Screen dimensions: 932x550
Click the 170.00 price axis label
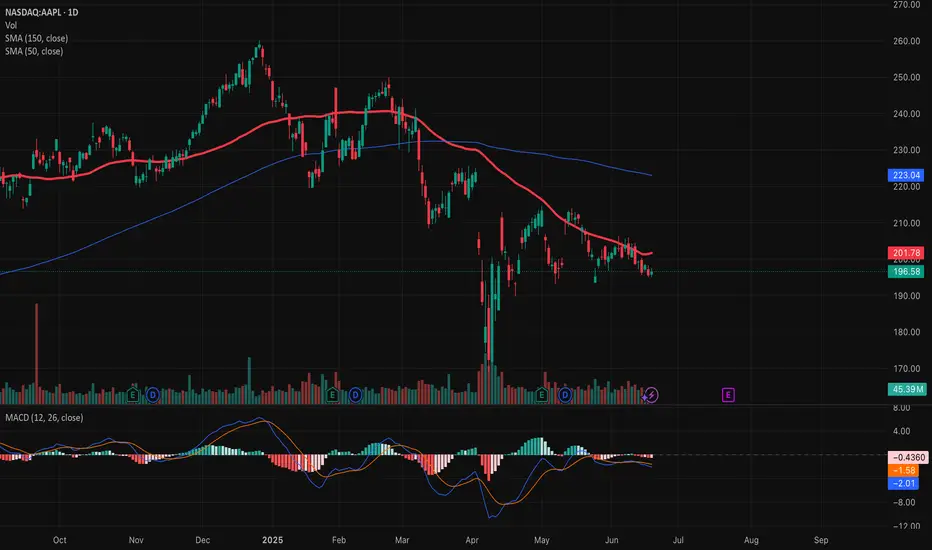[x=906, y=369]
